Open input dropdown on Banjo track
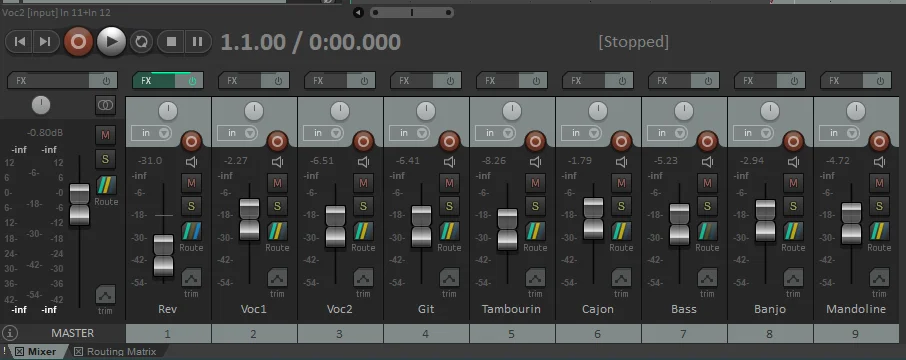This screenshot has height=360, width=906. tap(754, 133)
